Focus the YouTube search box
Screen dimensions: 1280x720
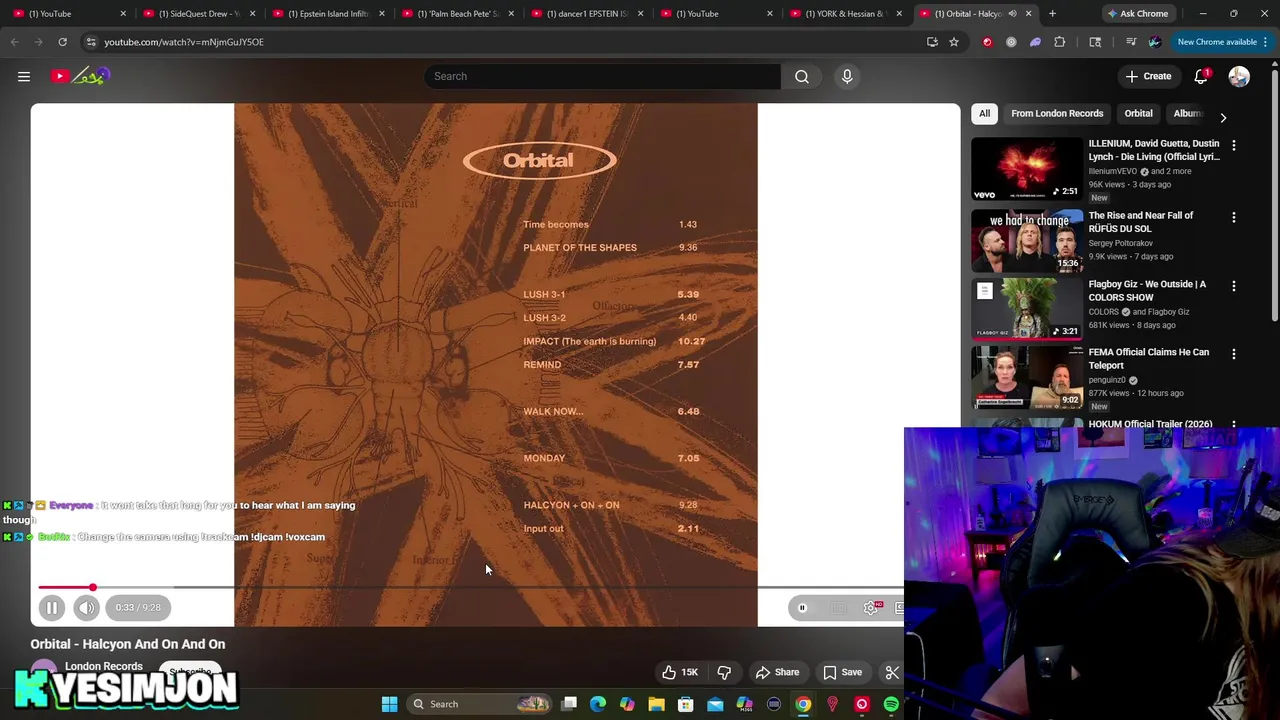click(x=603, y=76)
